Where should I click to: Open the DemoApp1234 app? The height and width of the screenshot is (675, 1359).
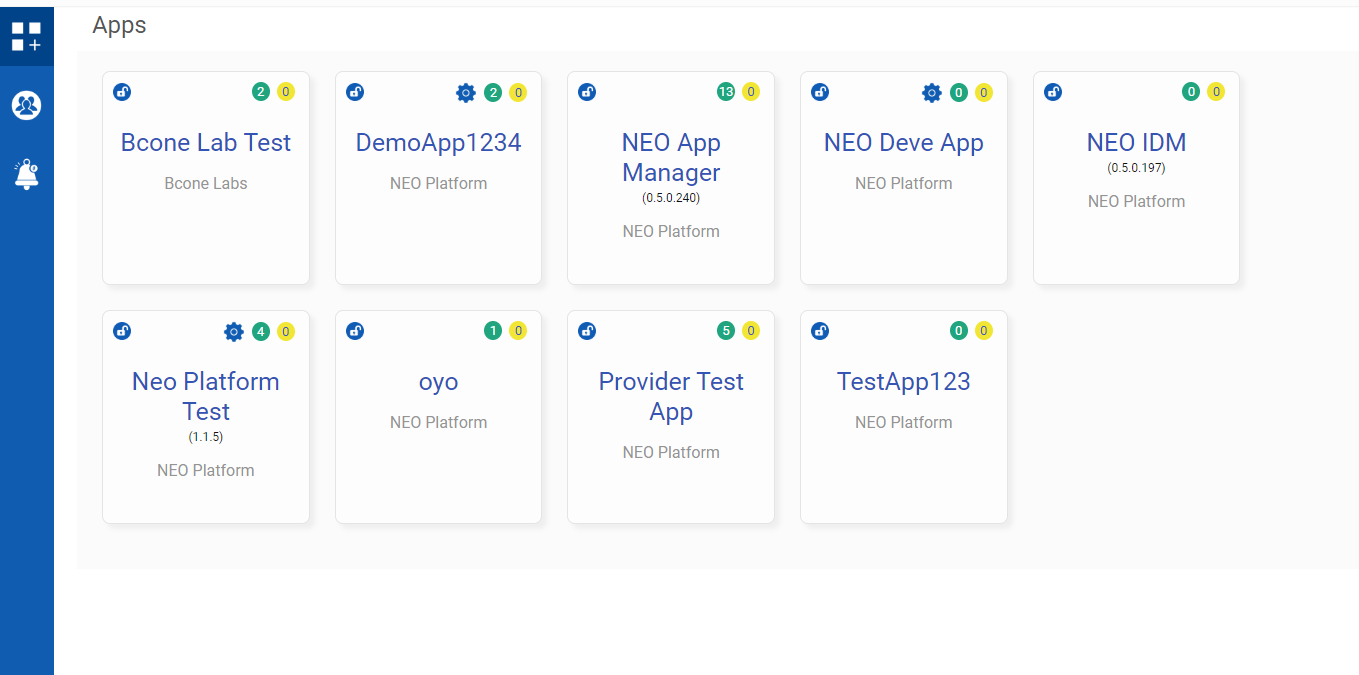click(x=439, y=143)
